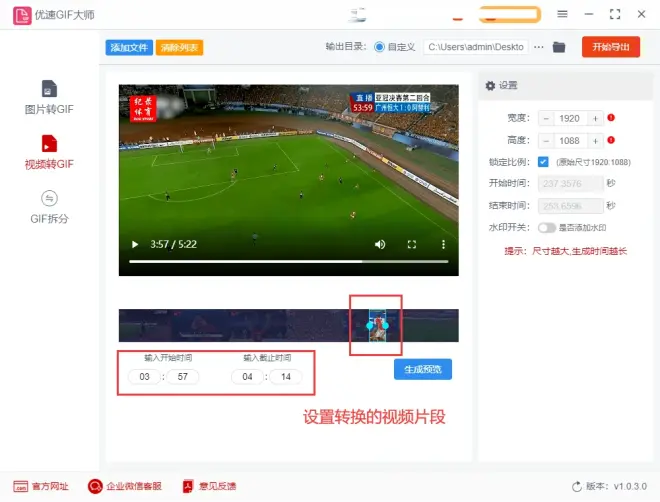
Task: Open the GIF拆分 sidebar tool
Action: click(49, 207)
